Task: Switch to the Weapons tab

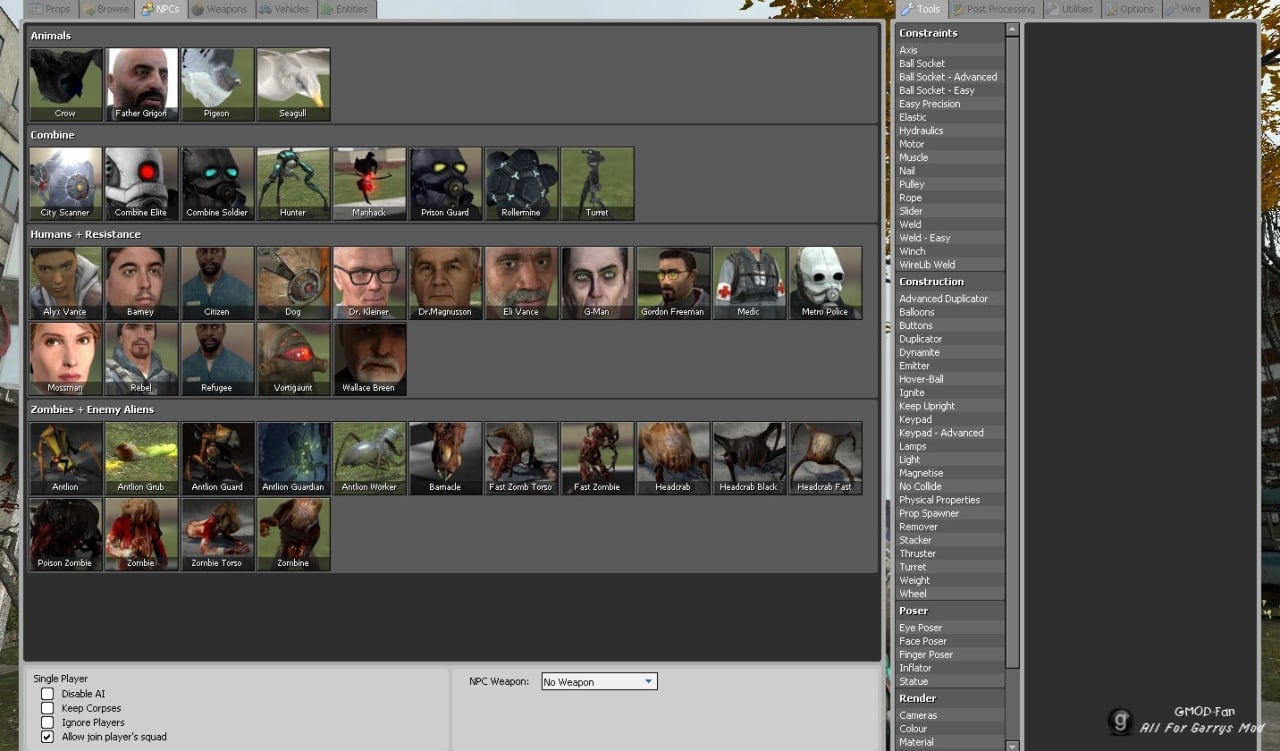Action: (220, 9)
